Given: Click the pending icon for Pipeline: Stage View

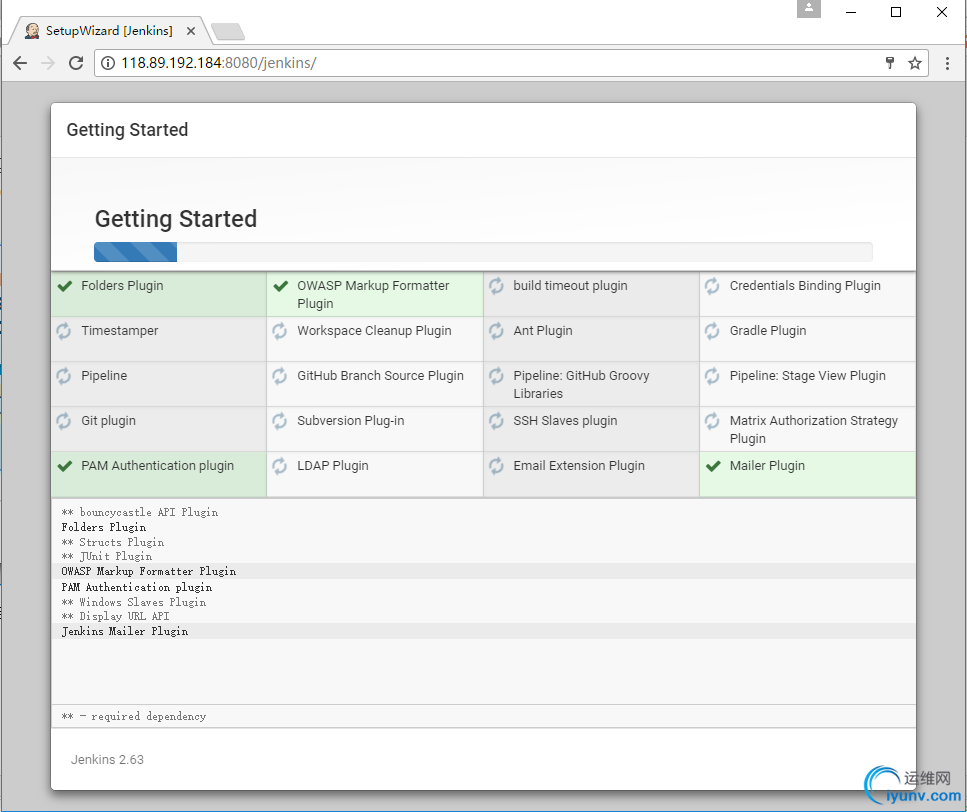Looking at the screenshot, I should (x=712, y=376).
